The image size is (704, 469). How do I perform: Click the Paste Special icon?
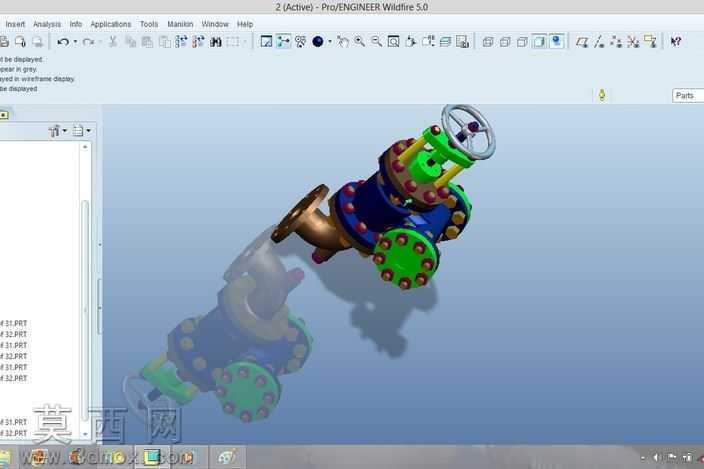165,42
